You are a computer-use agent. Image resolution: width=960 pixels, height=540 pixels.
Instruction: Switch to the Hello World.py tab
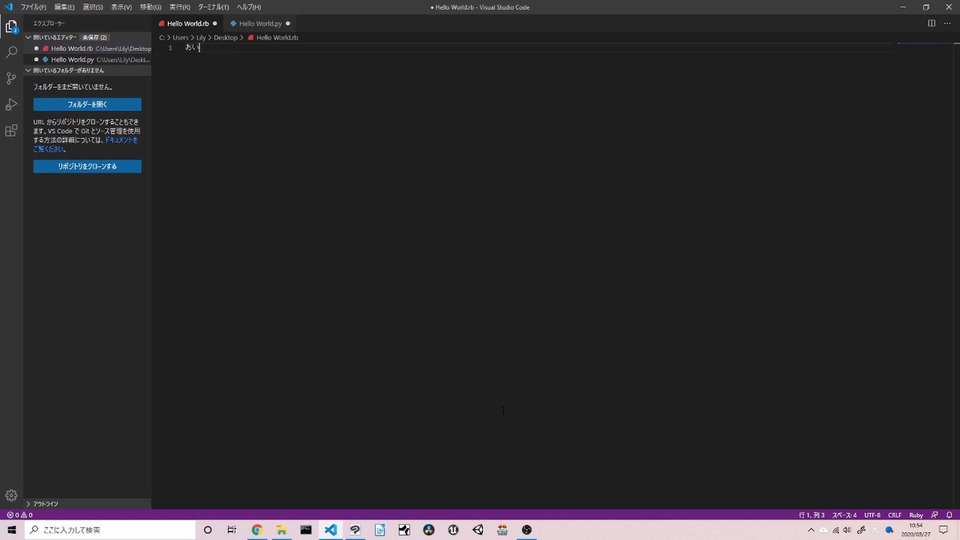pos(260,23)
